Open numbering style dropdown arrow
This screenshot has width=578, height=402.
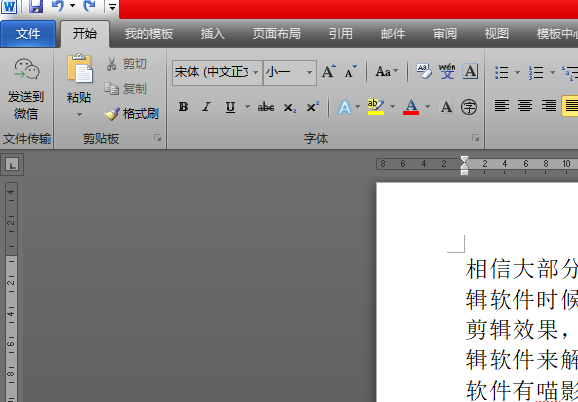552,73
